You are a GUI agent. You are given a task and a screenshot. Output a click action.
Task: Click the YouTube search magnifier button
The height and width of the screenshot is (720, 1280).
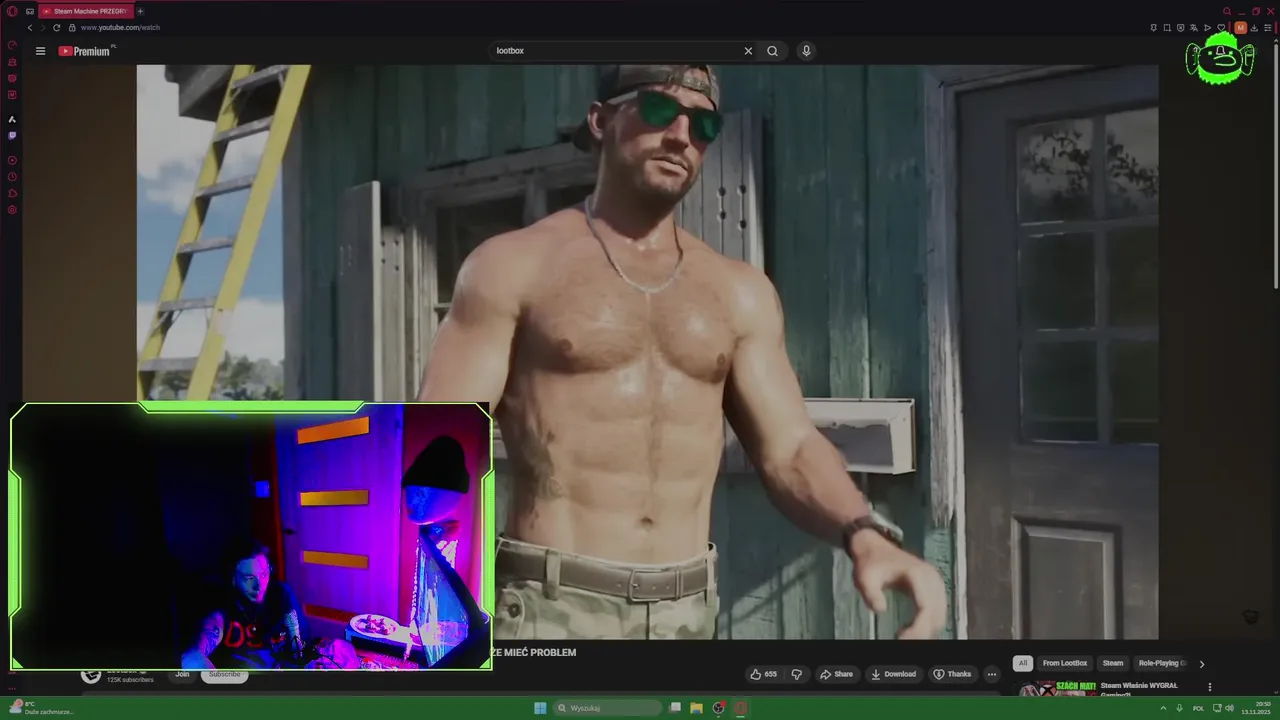coord(772,51)
